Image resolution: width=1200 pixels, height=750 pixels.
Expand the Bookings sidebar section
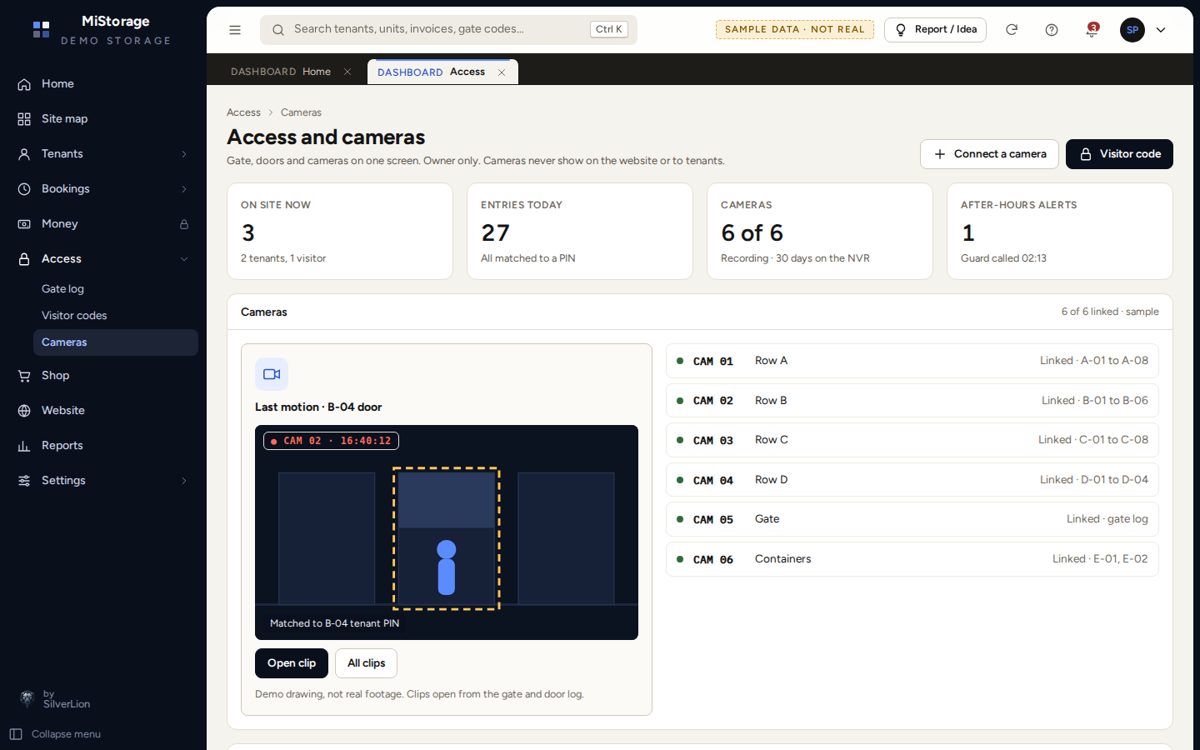[184, 189]
